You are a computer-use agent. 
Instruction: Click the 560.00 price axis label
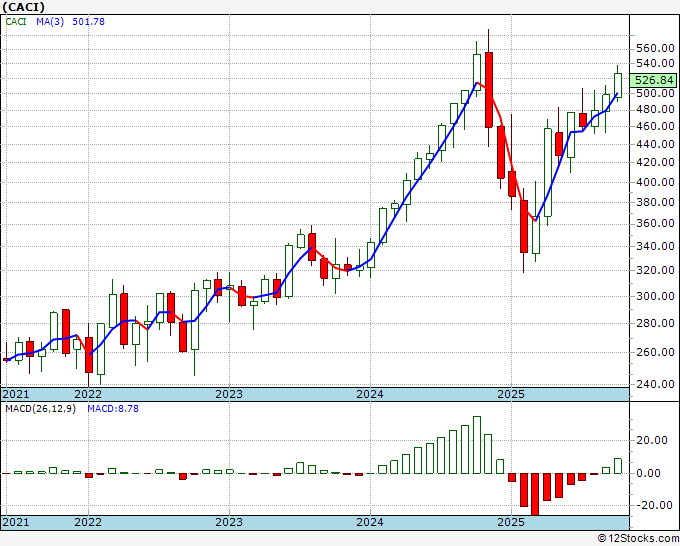click(656, 48)
